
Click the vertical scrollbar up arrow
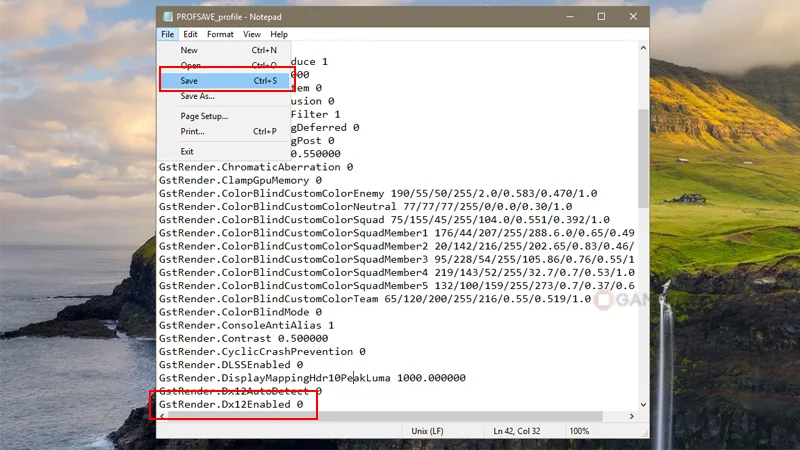point(643,48)
